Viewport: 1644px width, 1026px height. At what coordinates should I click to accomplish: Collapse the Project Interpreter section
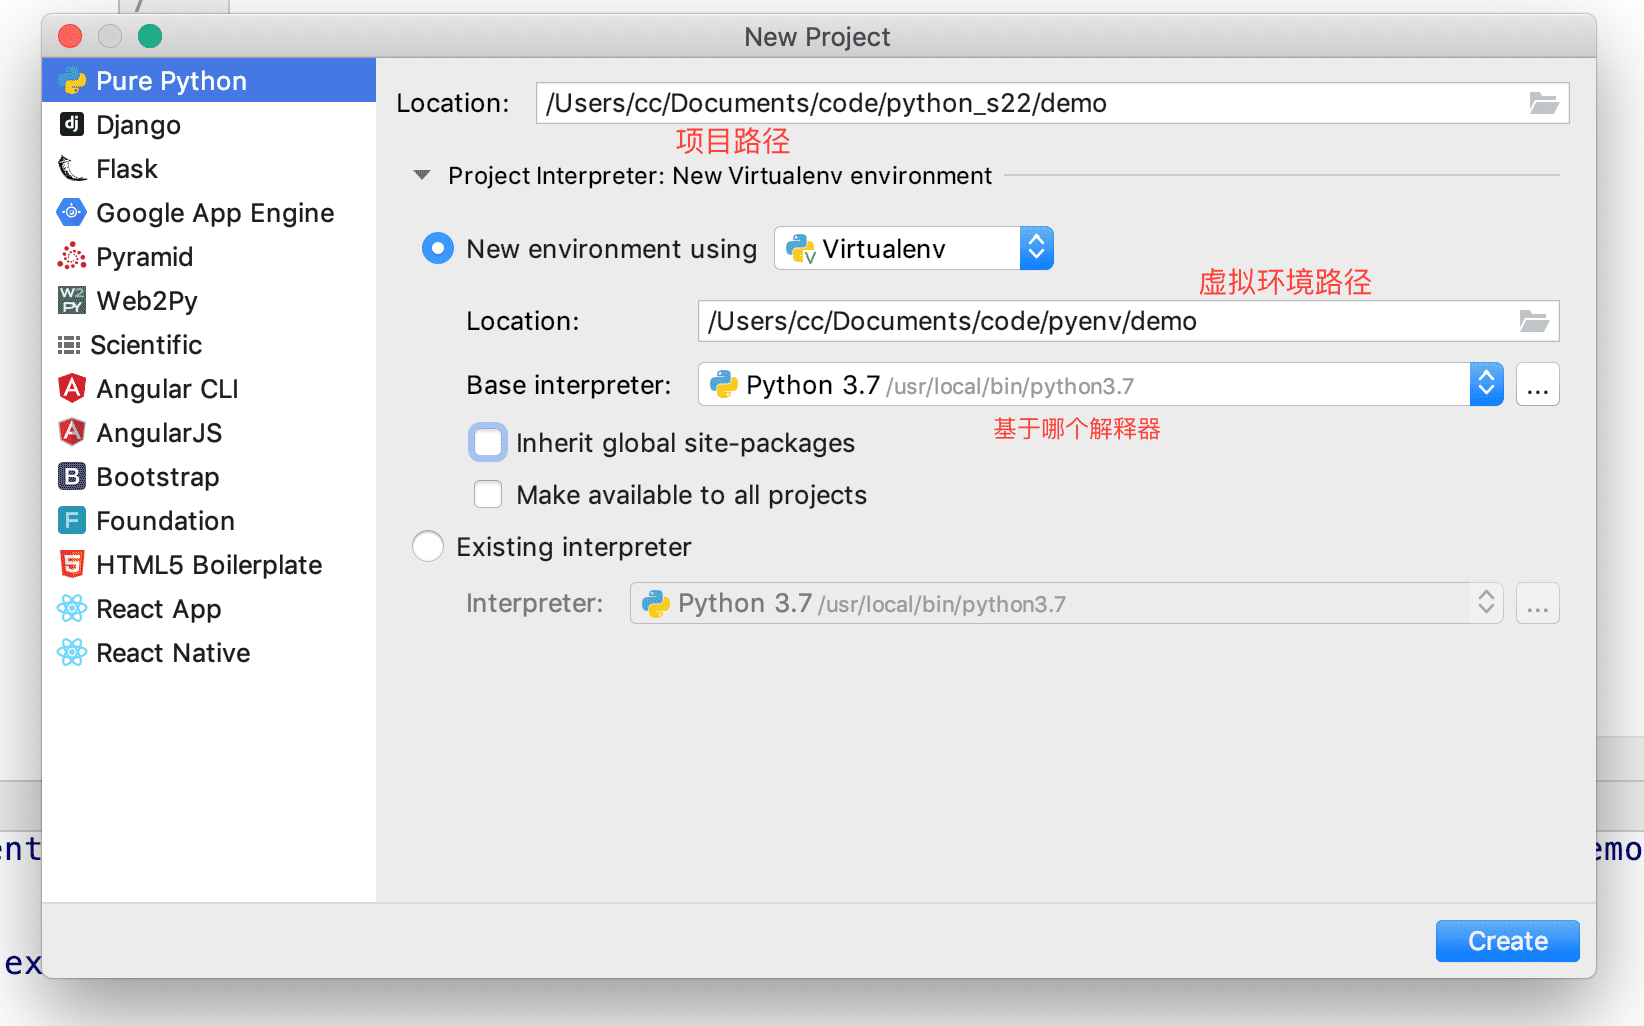tap(420, 175)
